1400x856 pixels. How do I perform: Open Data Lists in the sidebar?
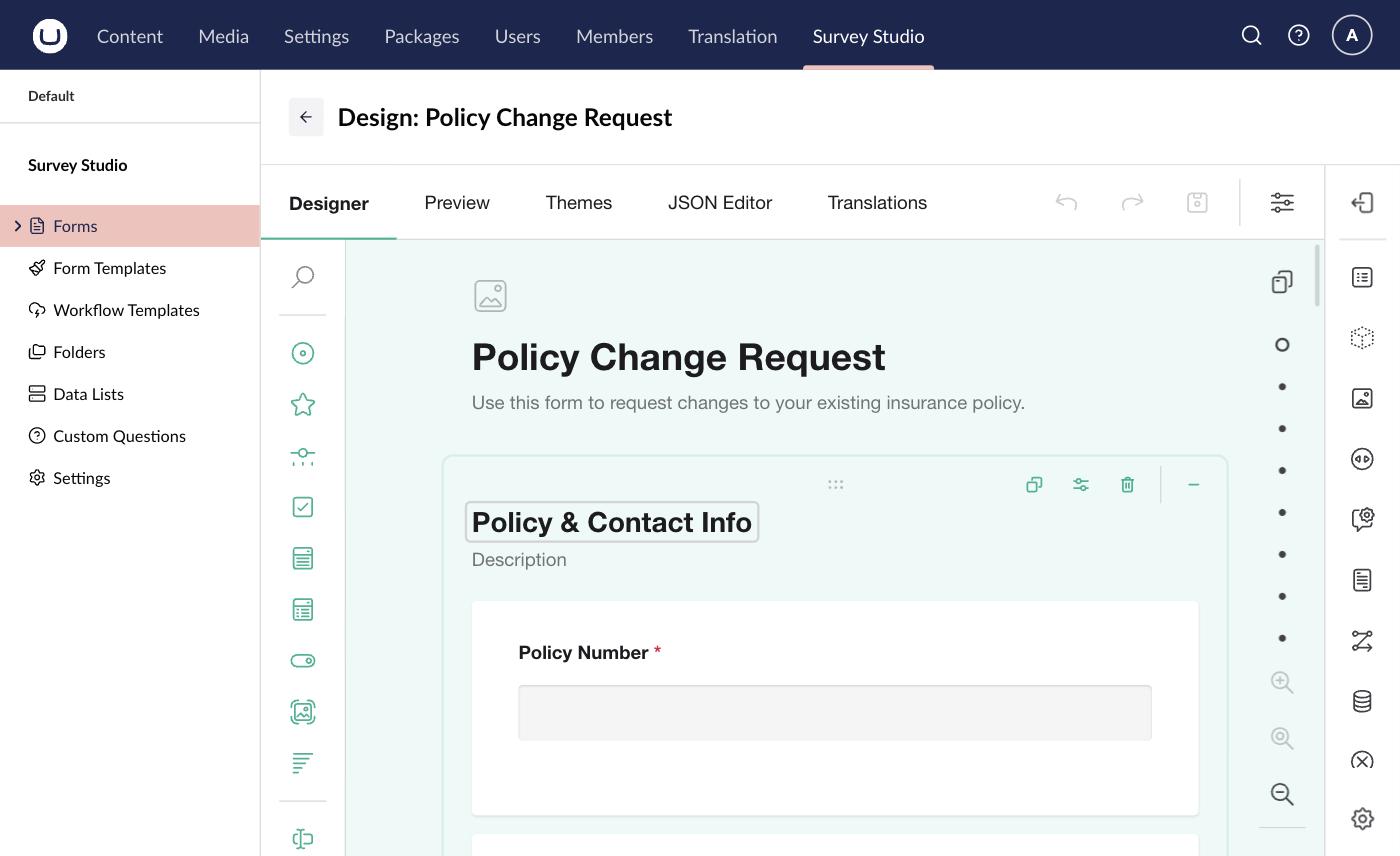coord(130,394)
